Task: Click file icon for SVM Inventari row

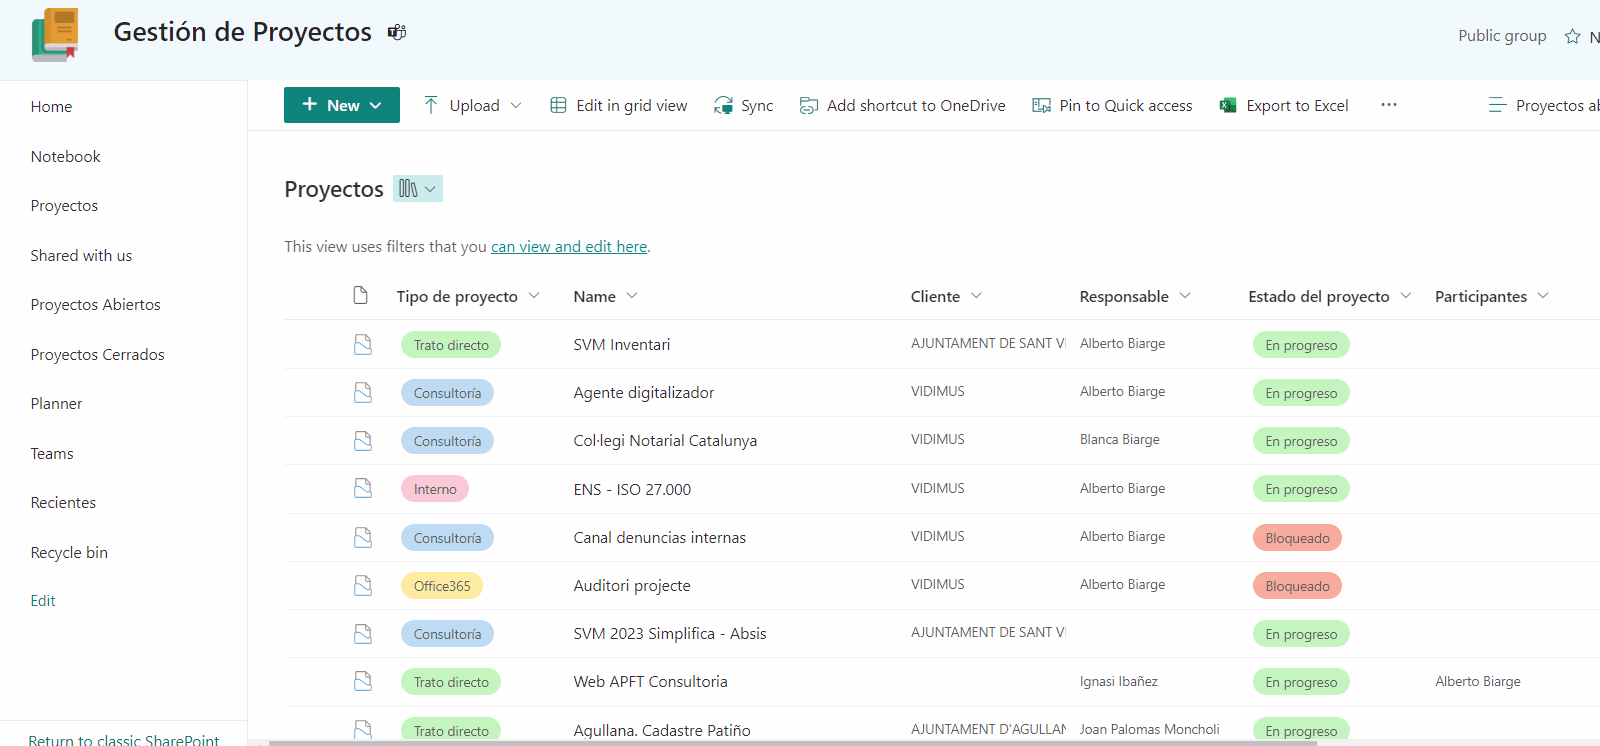Action: click(362, 344)
